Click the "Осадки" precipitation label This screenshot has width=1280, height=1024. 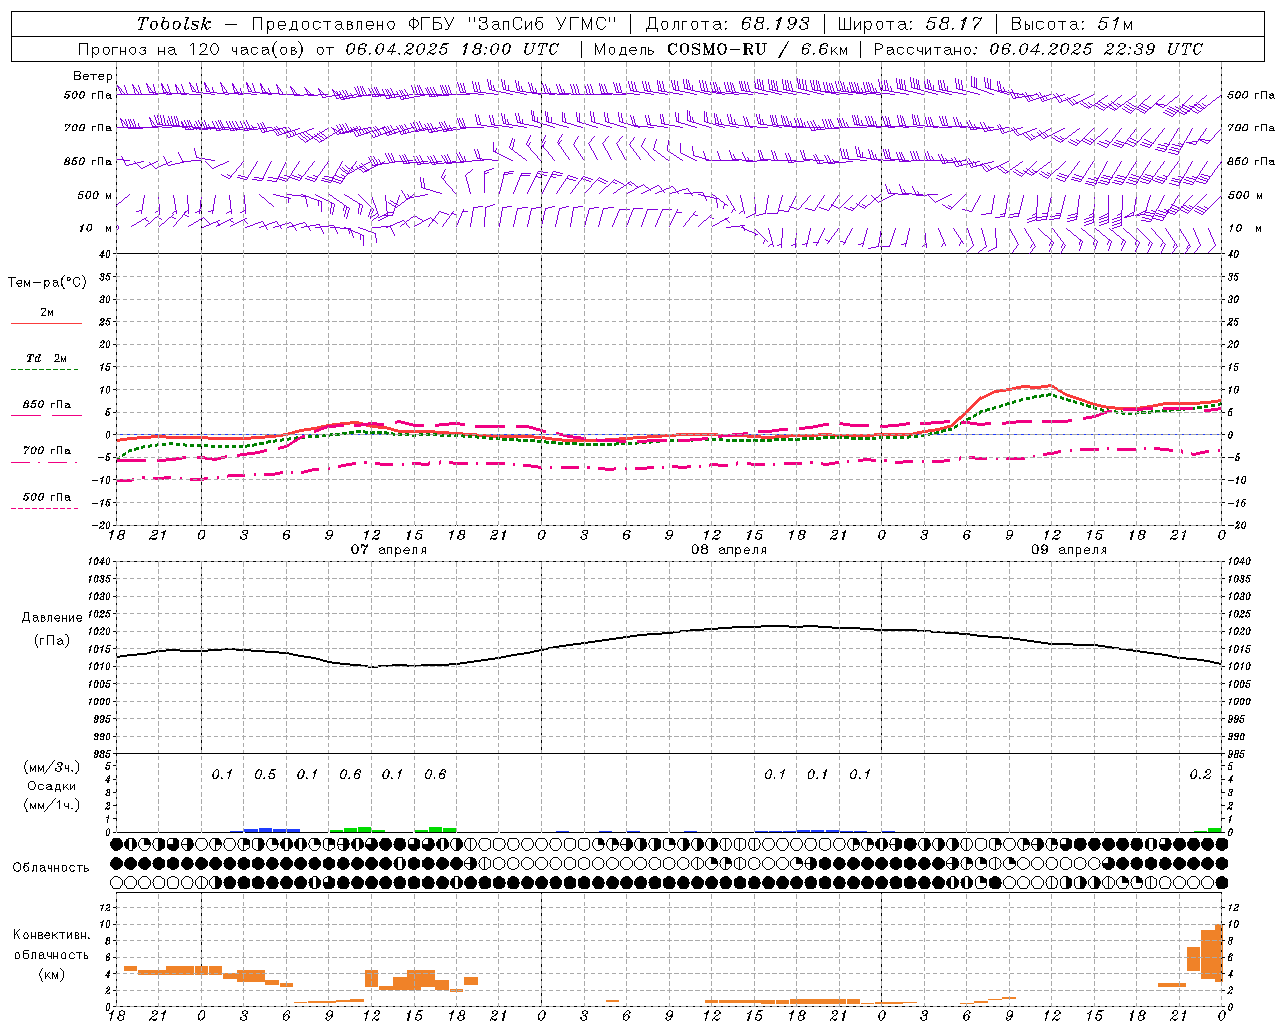click(x=51, y=786)
